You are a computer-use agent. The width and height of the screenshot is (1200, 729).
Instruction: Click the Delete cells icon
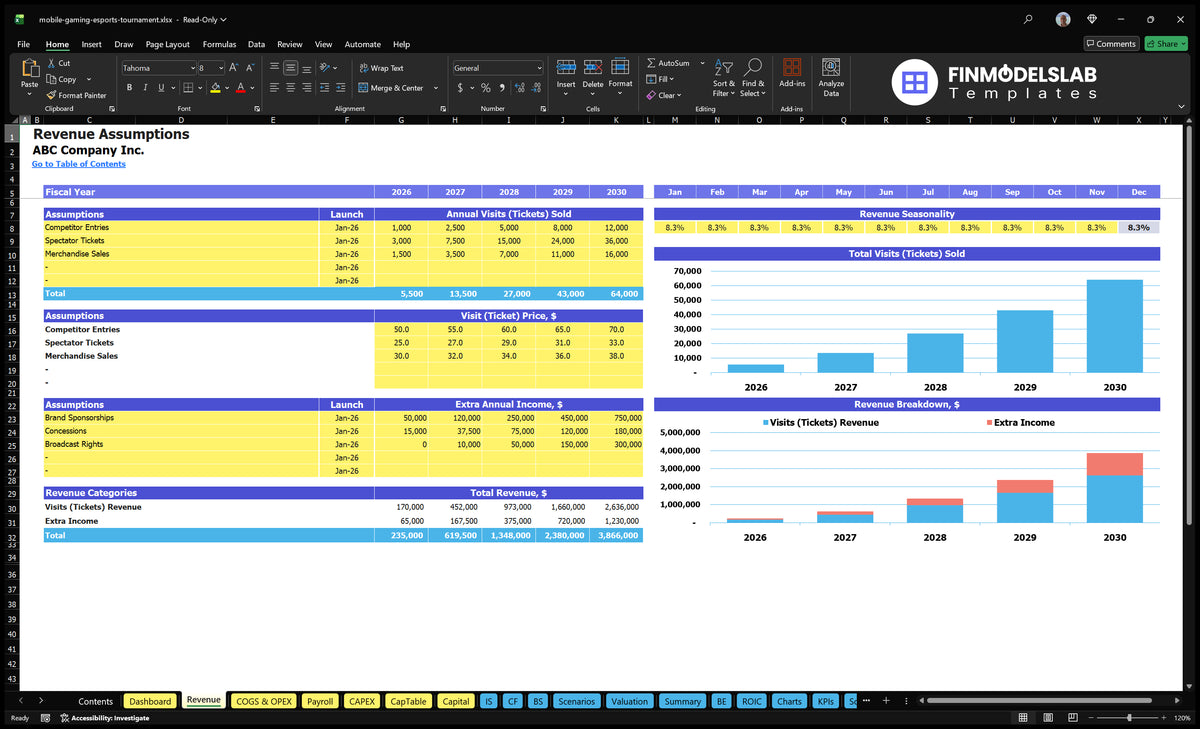[x=593, y=67]
